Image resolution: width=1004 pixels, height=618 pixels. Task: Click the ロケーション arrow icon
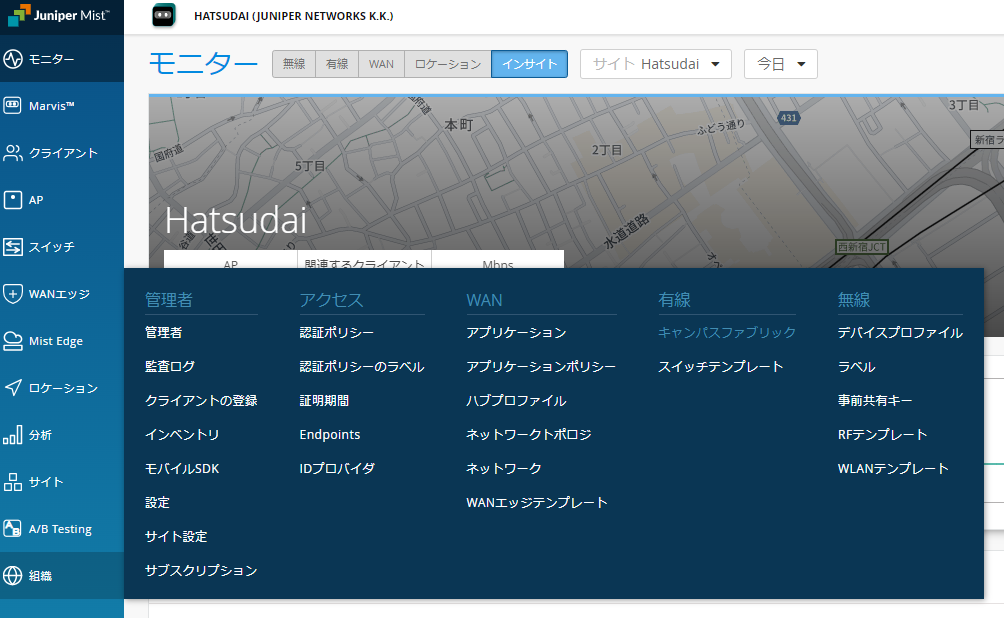point(13,388)
